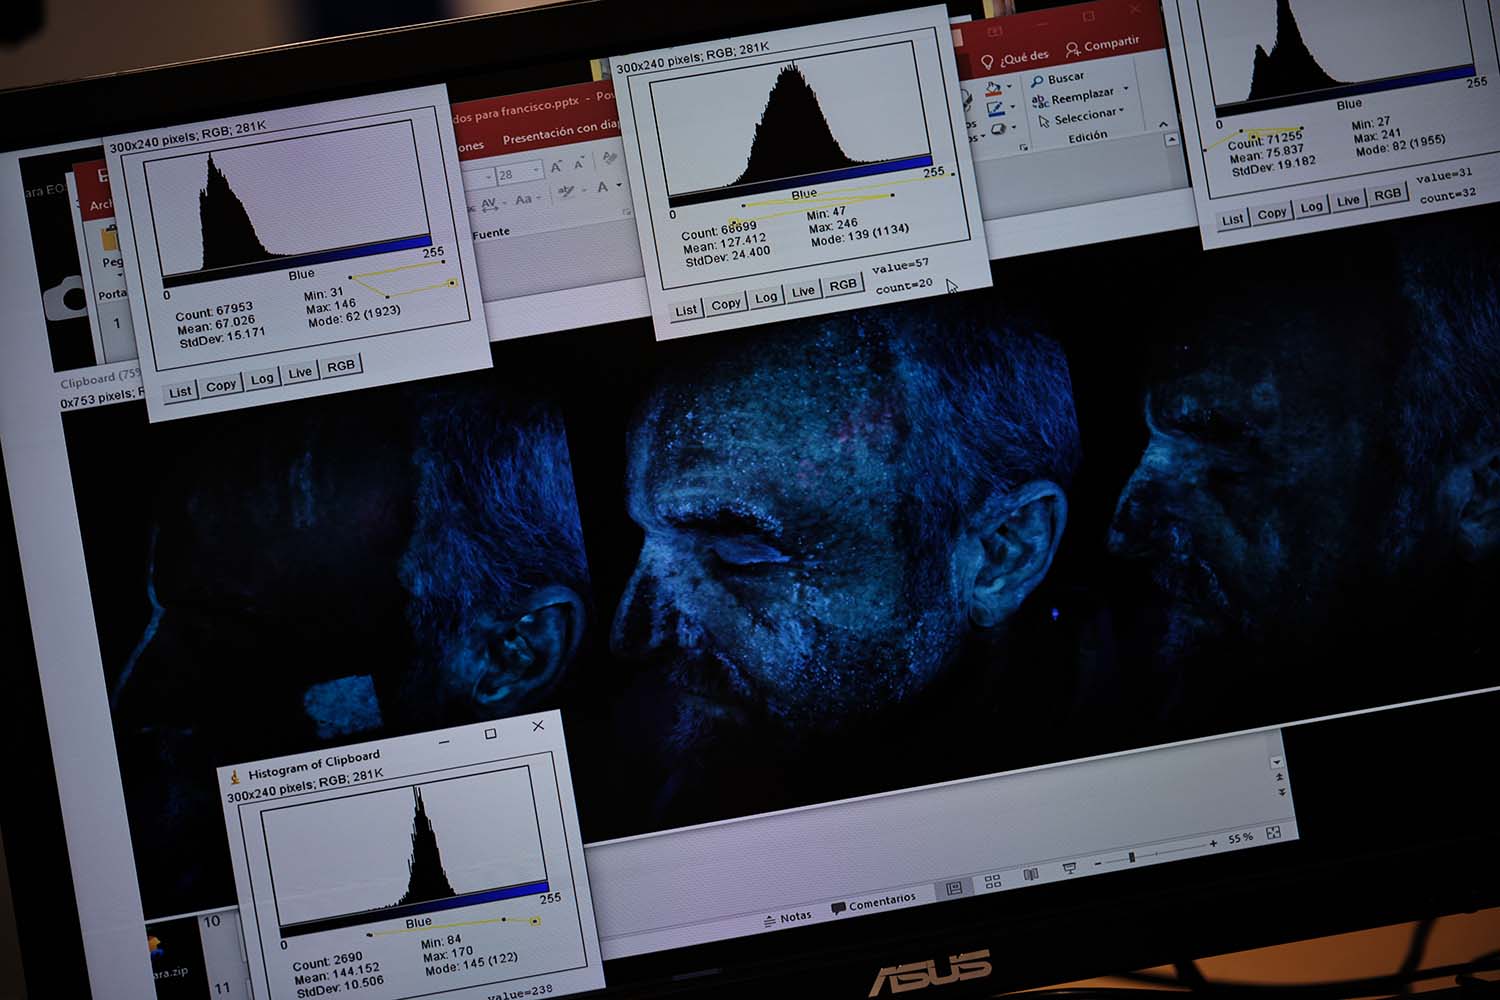Click List in the Count 71256 histogram
The height and width of the screenshot is (1000, 1500).
[x=1233, y=219]
